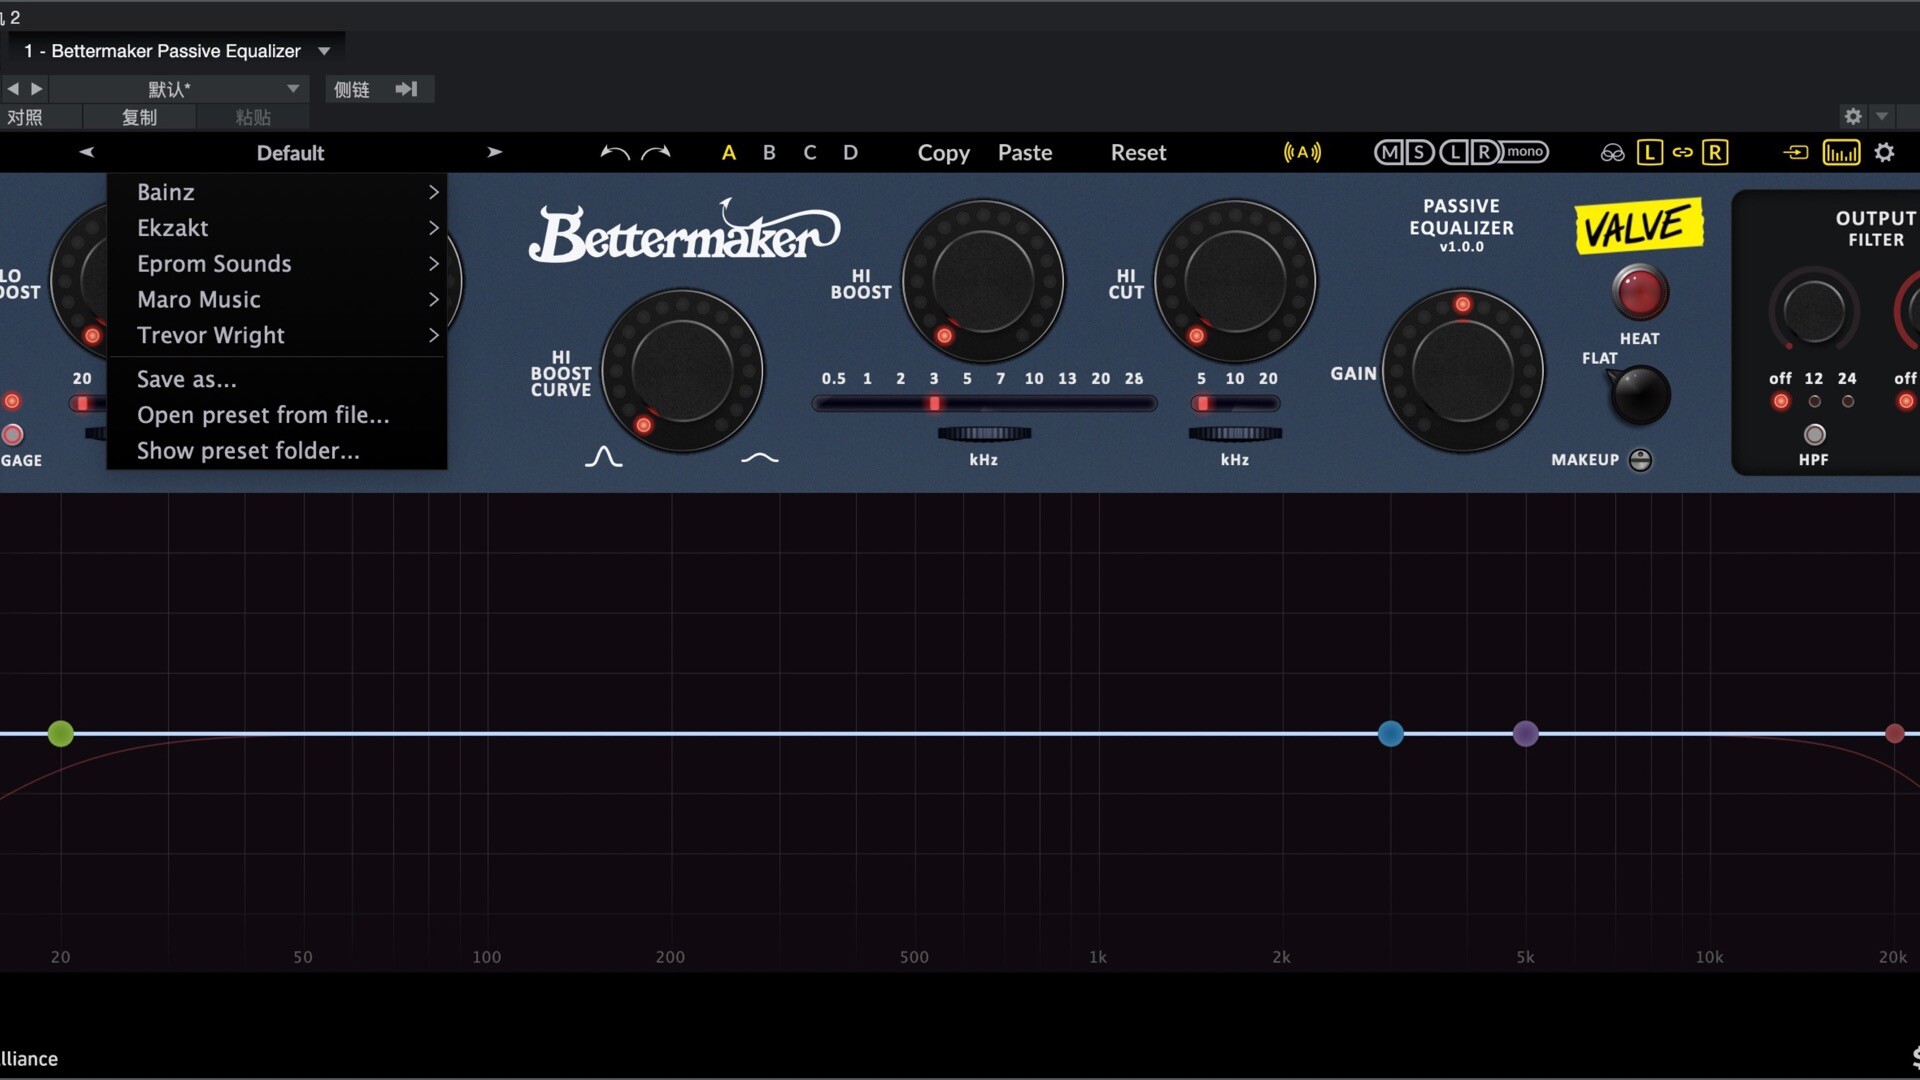The height and width of the screenshot is (1080, 1920).
Task: Select Left channel processing mode L
Action: [x=1454, y=152]
